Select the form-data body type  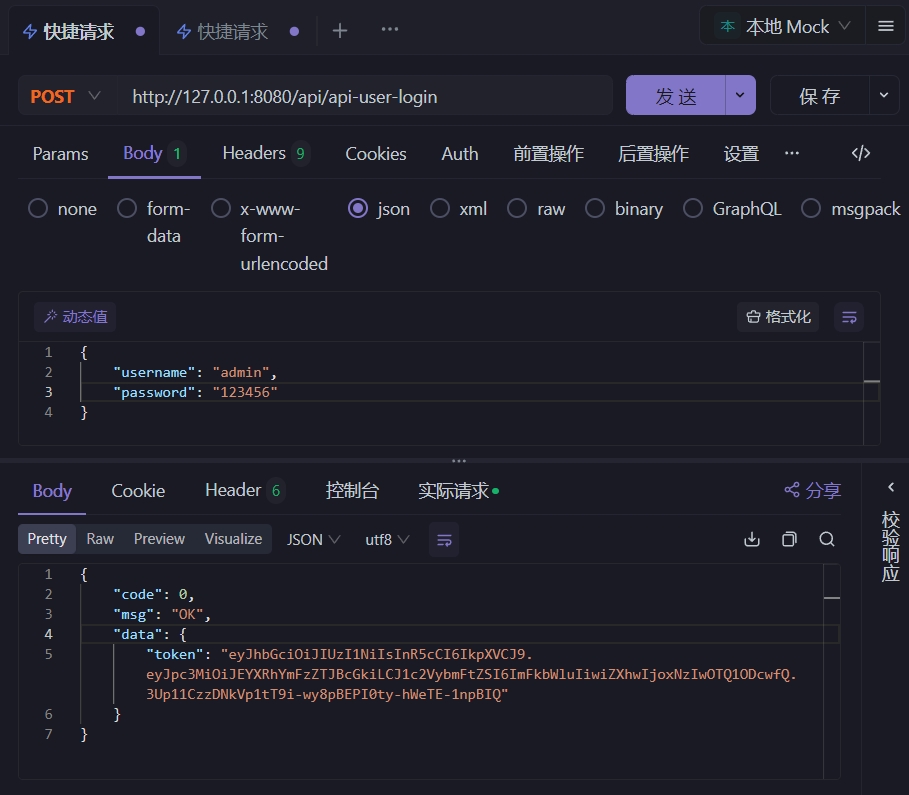127,209
